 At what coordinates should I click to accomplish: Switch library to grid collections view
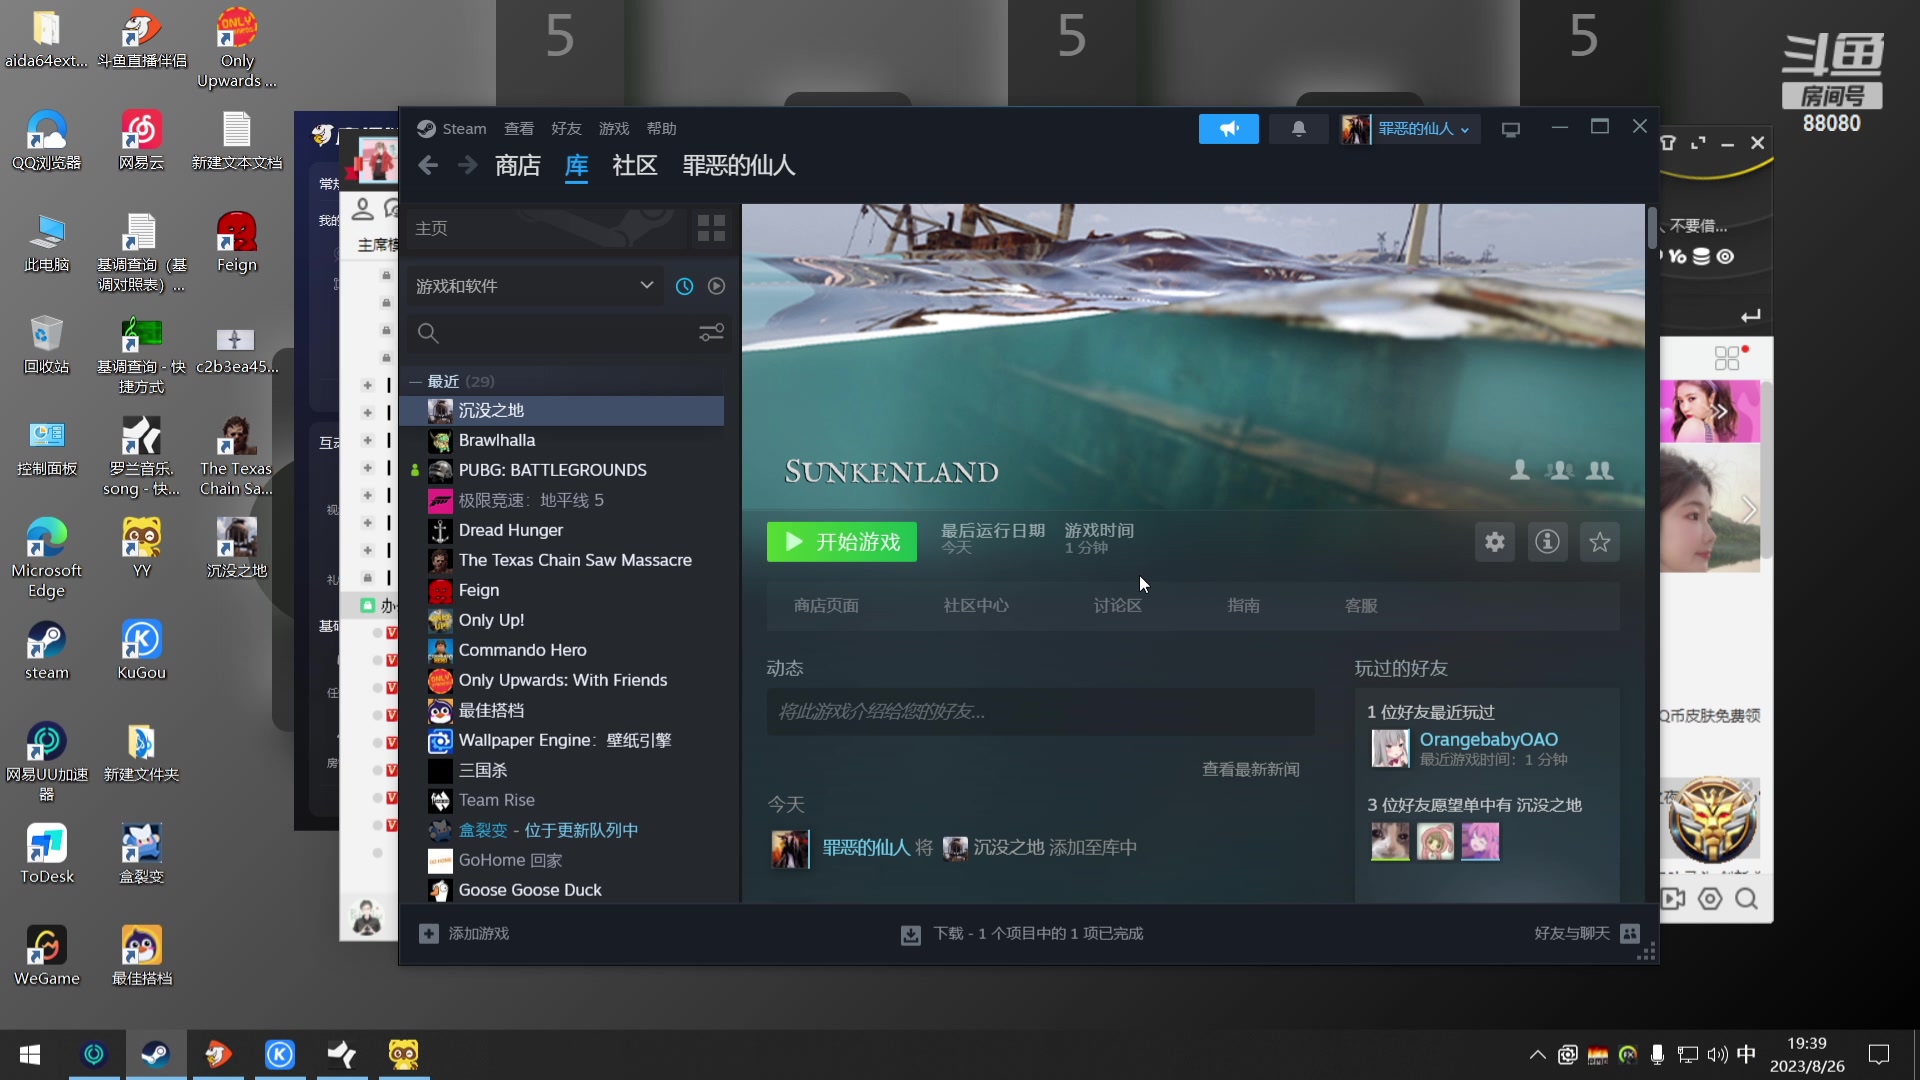coord(711,228)
